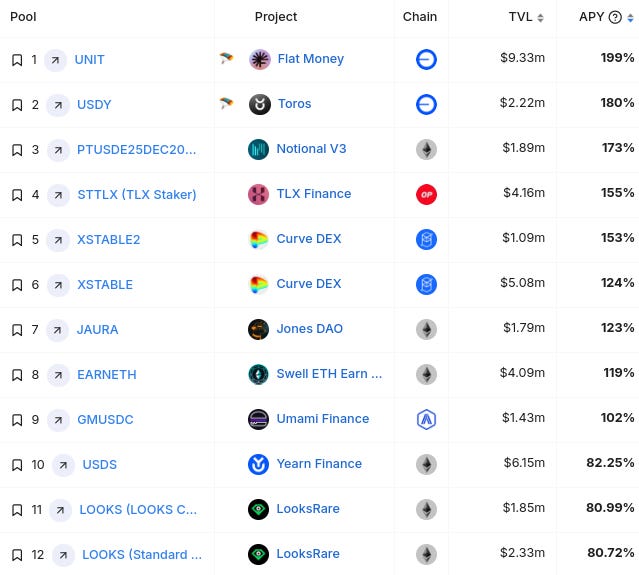Open external link arrow for UNIT pool
The width and height of the screenshot is (639, 575).
pos(55,60)
